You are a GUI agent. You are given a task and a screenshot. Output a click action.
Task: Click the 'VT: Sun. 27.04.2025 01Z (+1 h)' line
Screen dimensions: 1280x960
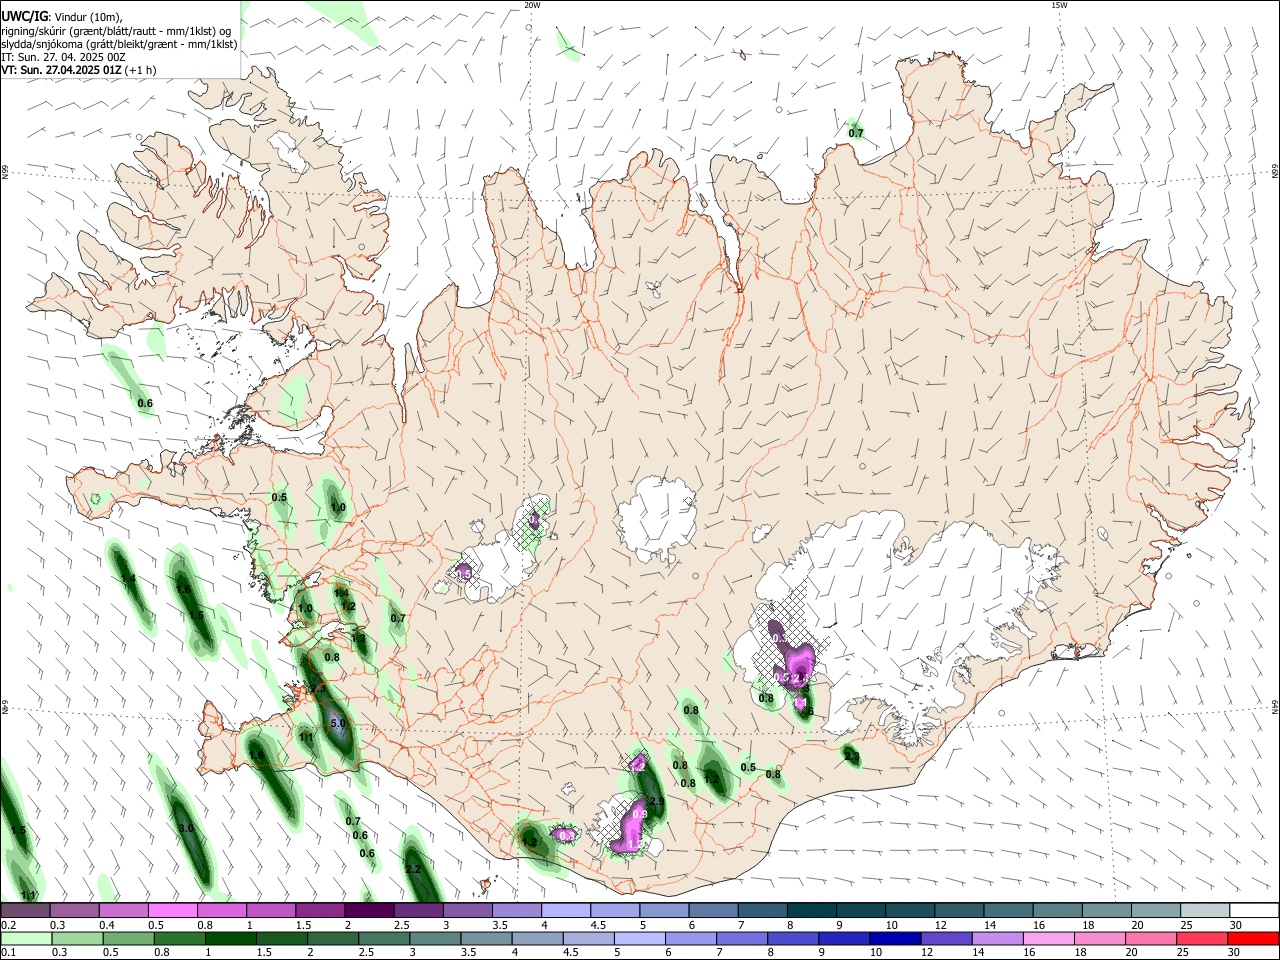(x=78, y=70)
